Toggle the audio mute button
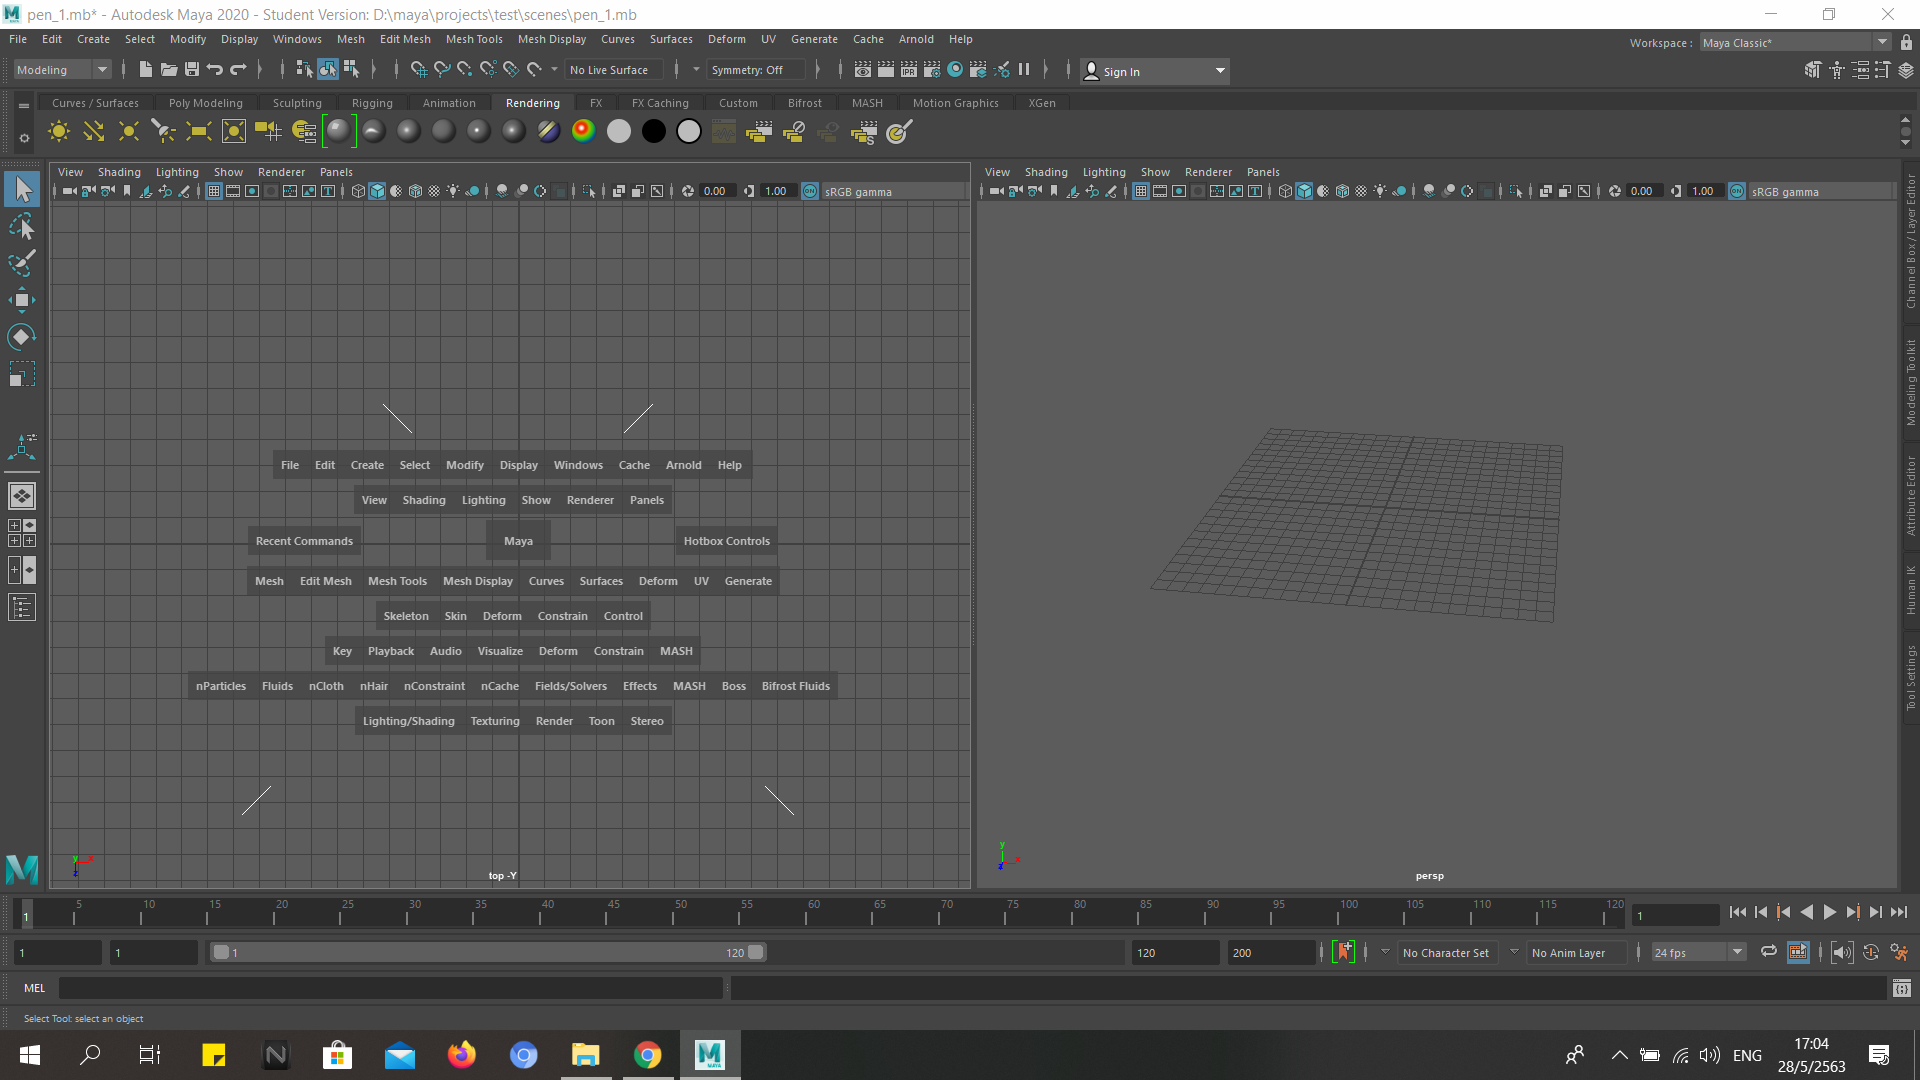 1842,953
